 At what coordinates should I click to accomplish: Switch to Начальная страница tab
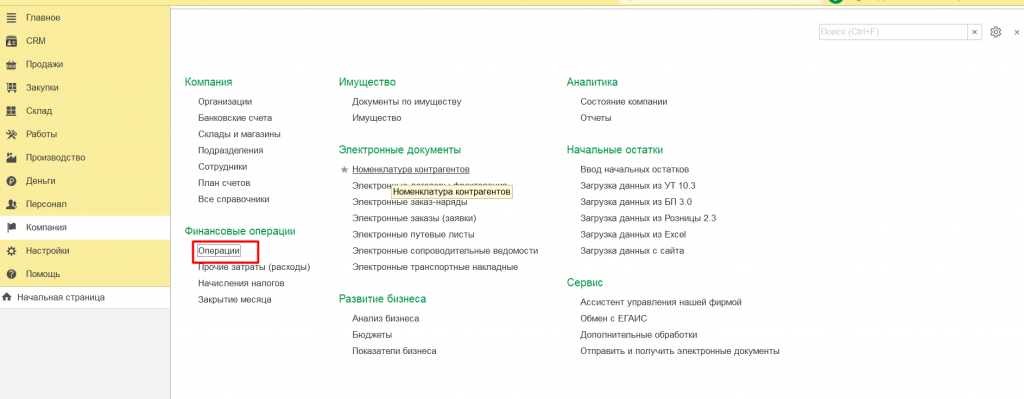tap(61, 297)
